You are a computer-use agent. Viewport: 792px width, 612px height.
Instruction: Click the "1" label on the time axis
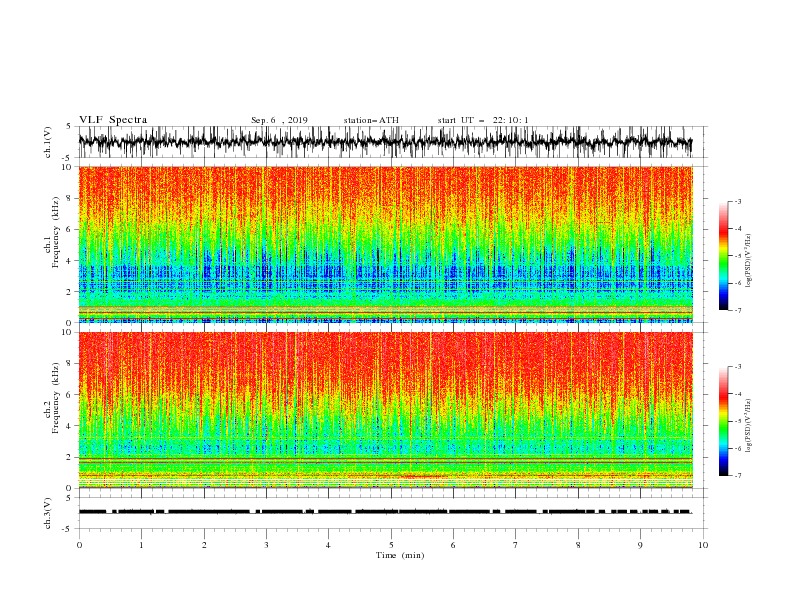click(x=141, y=545)
